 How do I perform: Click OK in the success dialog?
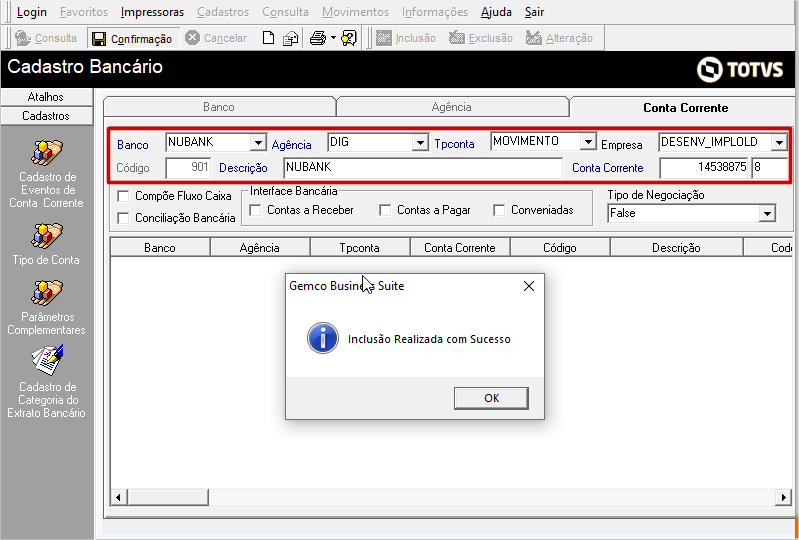click(x=491, y=398)
